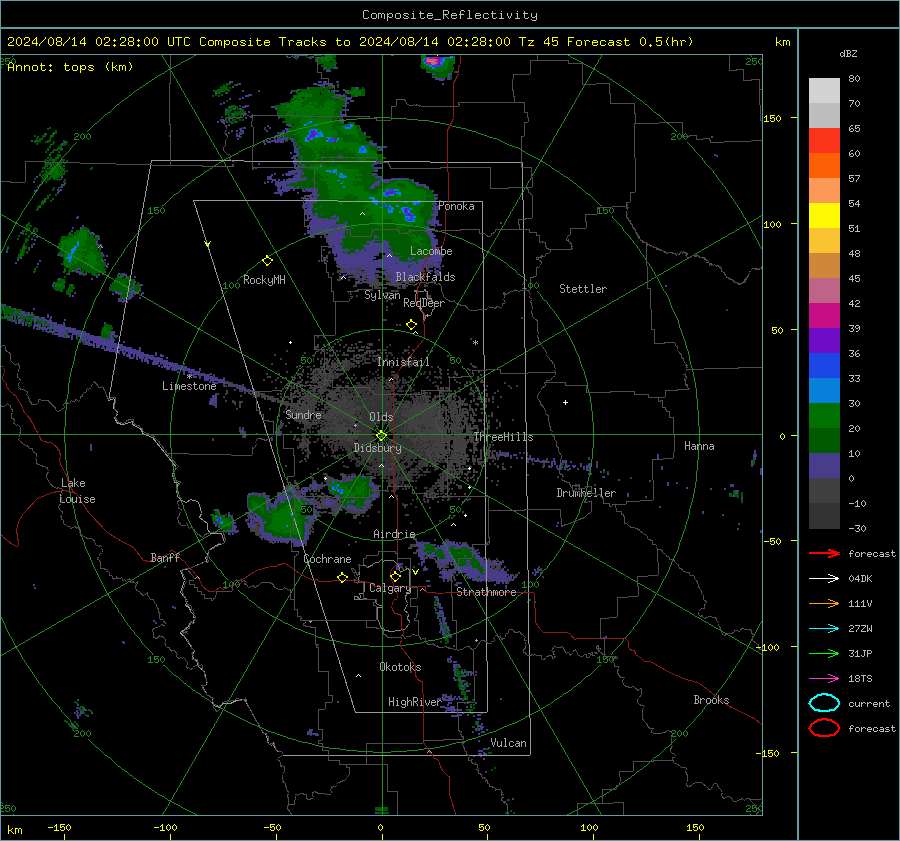This screenshot has width=900, height=841.
Task: Click the cyan current ellipse icon
Action: [x=824, y=703]
